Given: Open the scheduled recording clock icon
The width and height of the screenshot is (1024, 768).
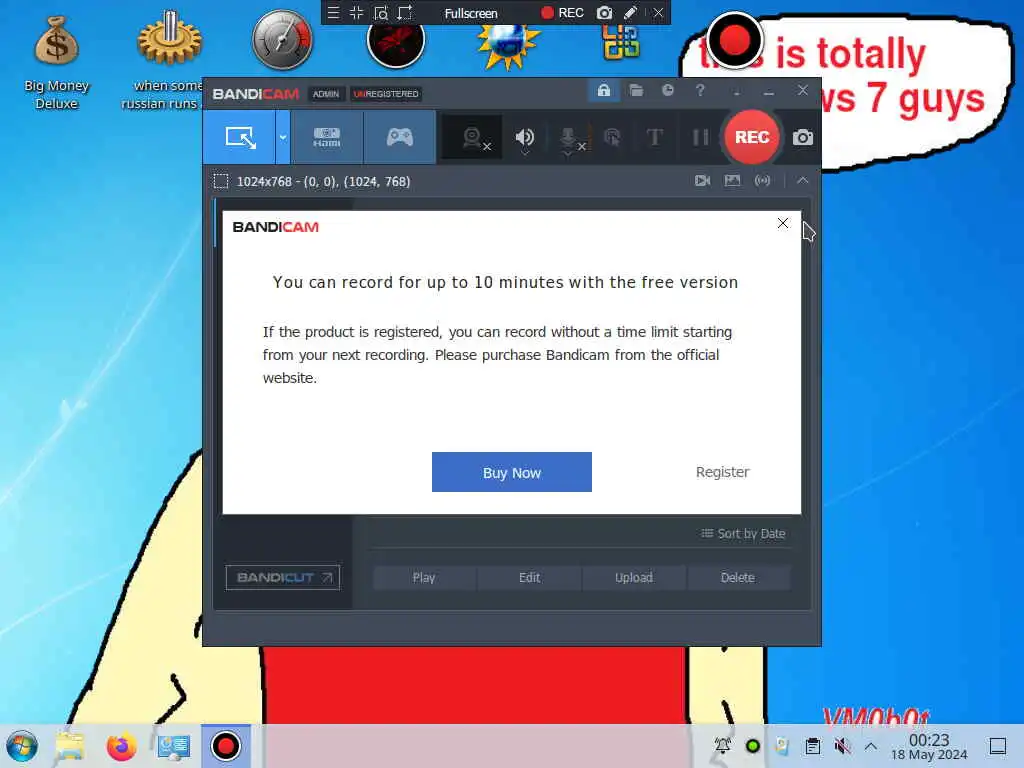Looking at the screenshot, I should pyautogui.click(x=667, y=90).
